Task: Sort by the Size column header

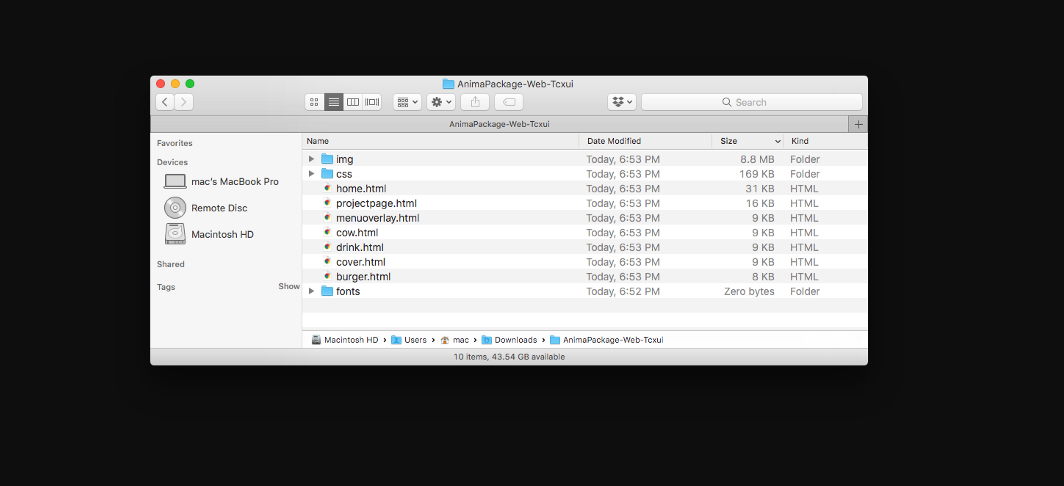Action: tap(747, 141)
